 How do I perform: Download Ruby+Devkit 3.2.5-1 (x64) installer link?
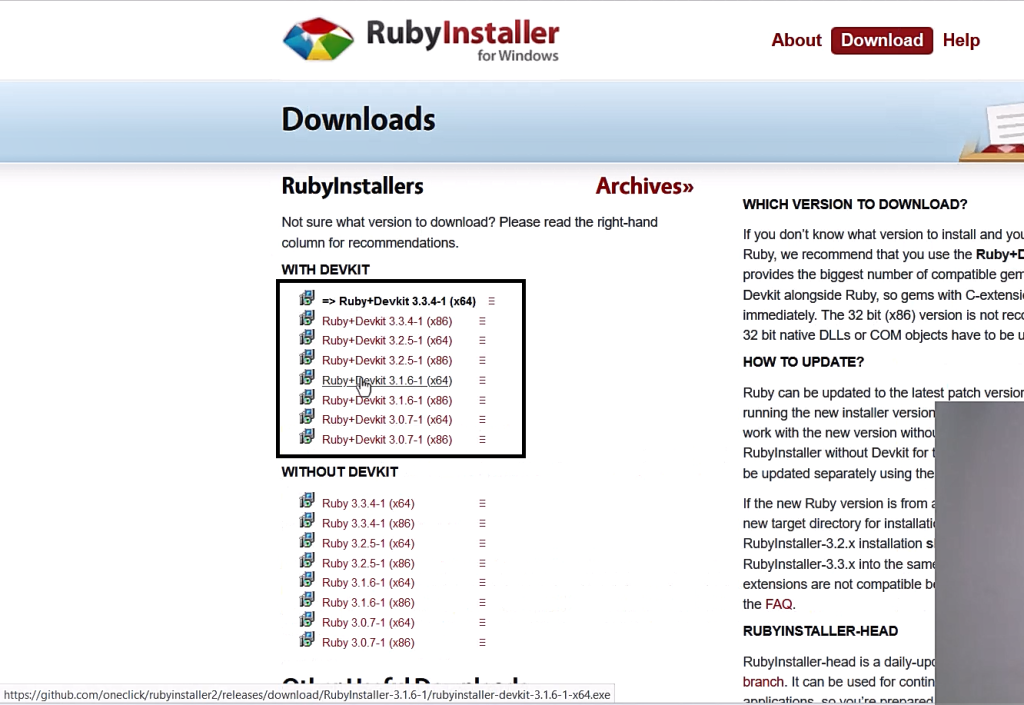[386, 340]
